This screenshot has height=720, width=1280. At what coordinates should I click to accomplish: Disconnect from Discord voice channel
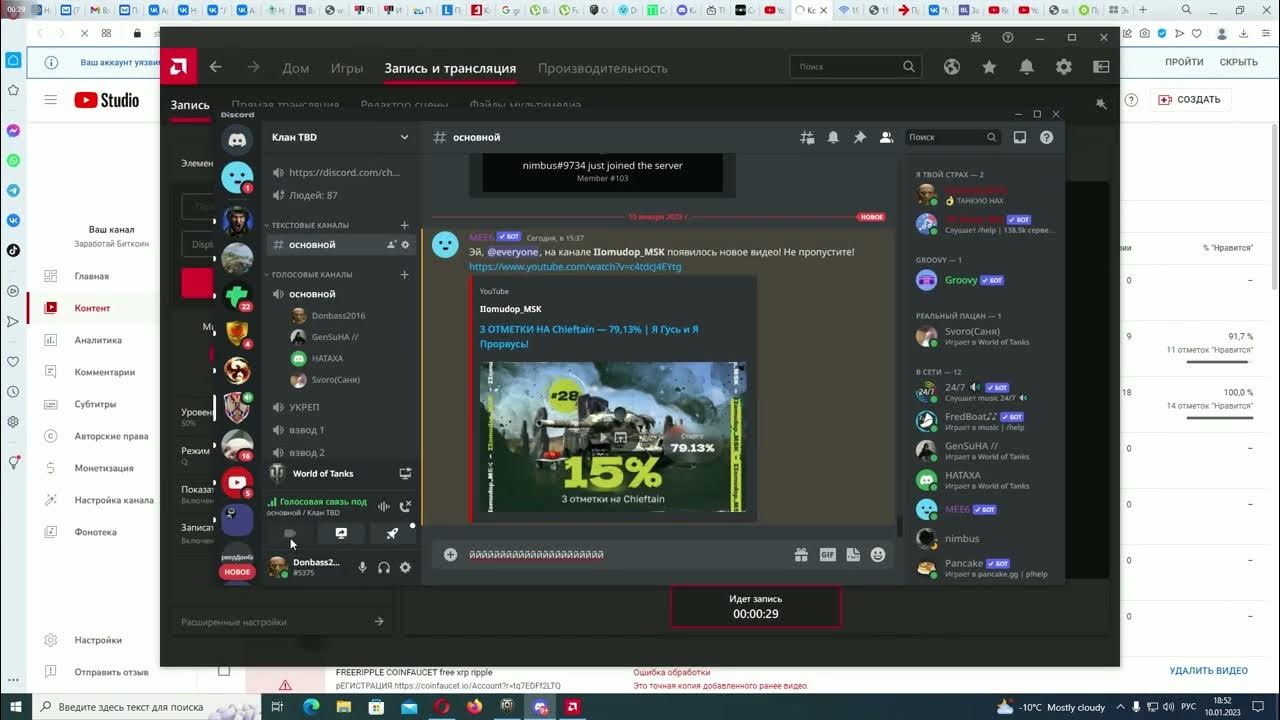405,506
